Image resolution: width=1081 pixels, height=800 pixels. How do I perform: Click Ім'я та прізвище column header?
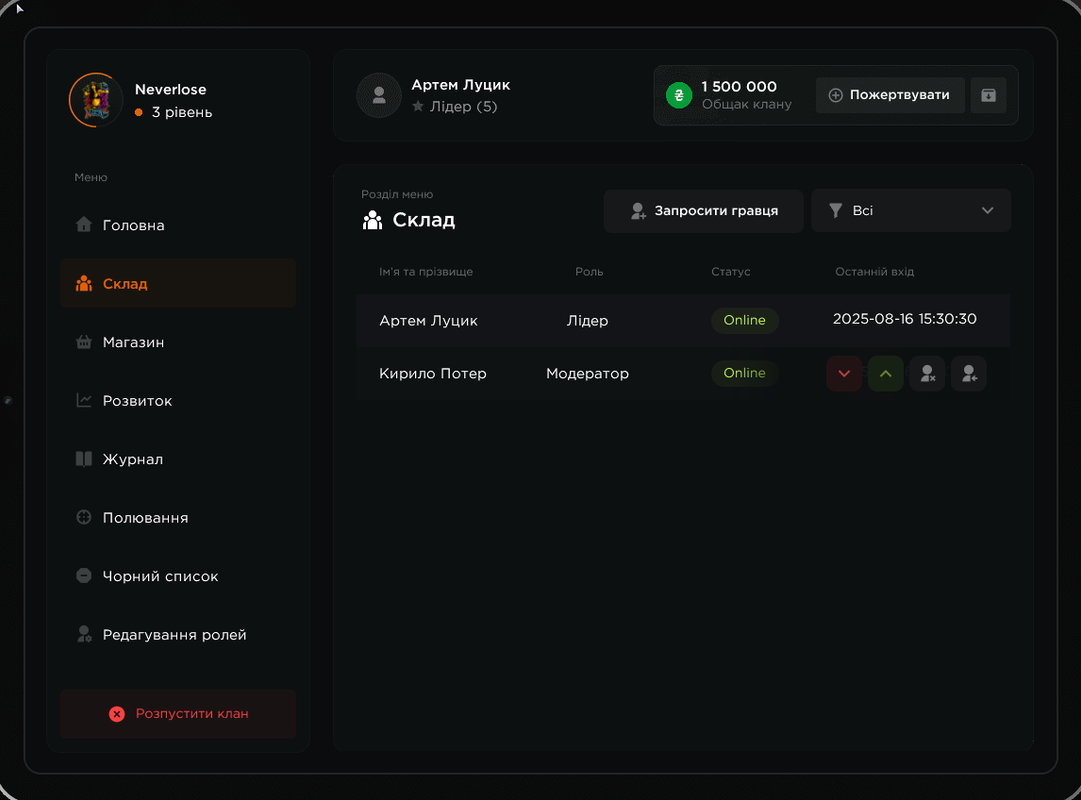[426, 272]
